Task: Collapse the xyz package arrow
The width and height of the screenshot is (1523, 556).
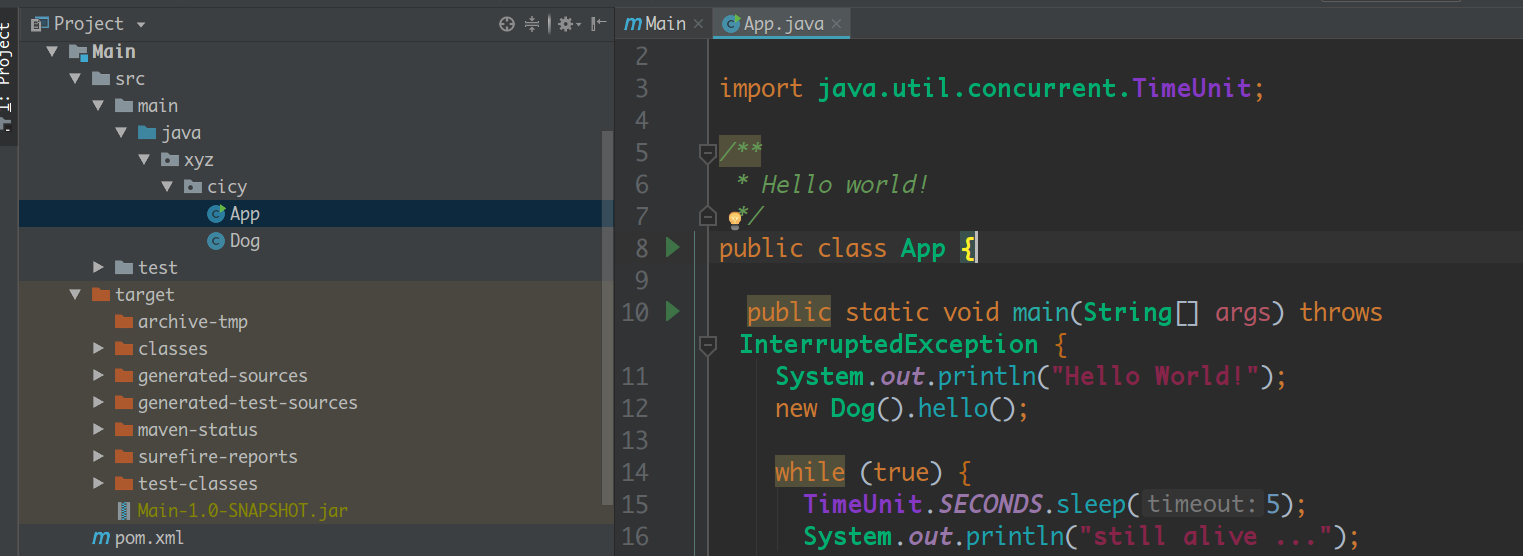Action: 145,159
